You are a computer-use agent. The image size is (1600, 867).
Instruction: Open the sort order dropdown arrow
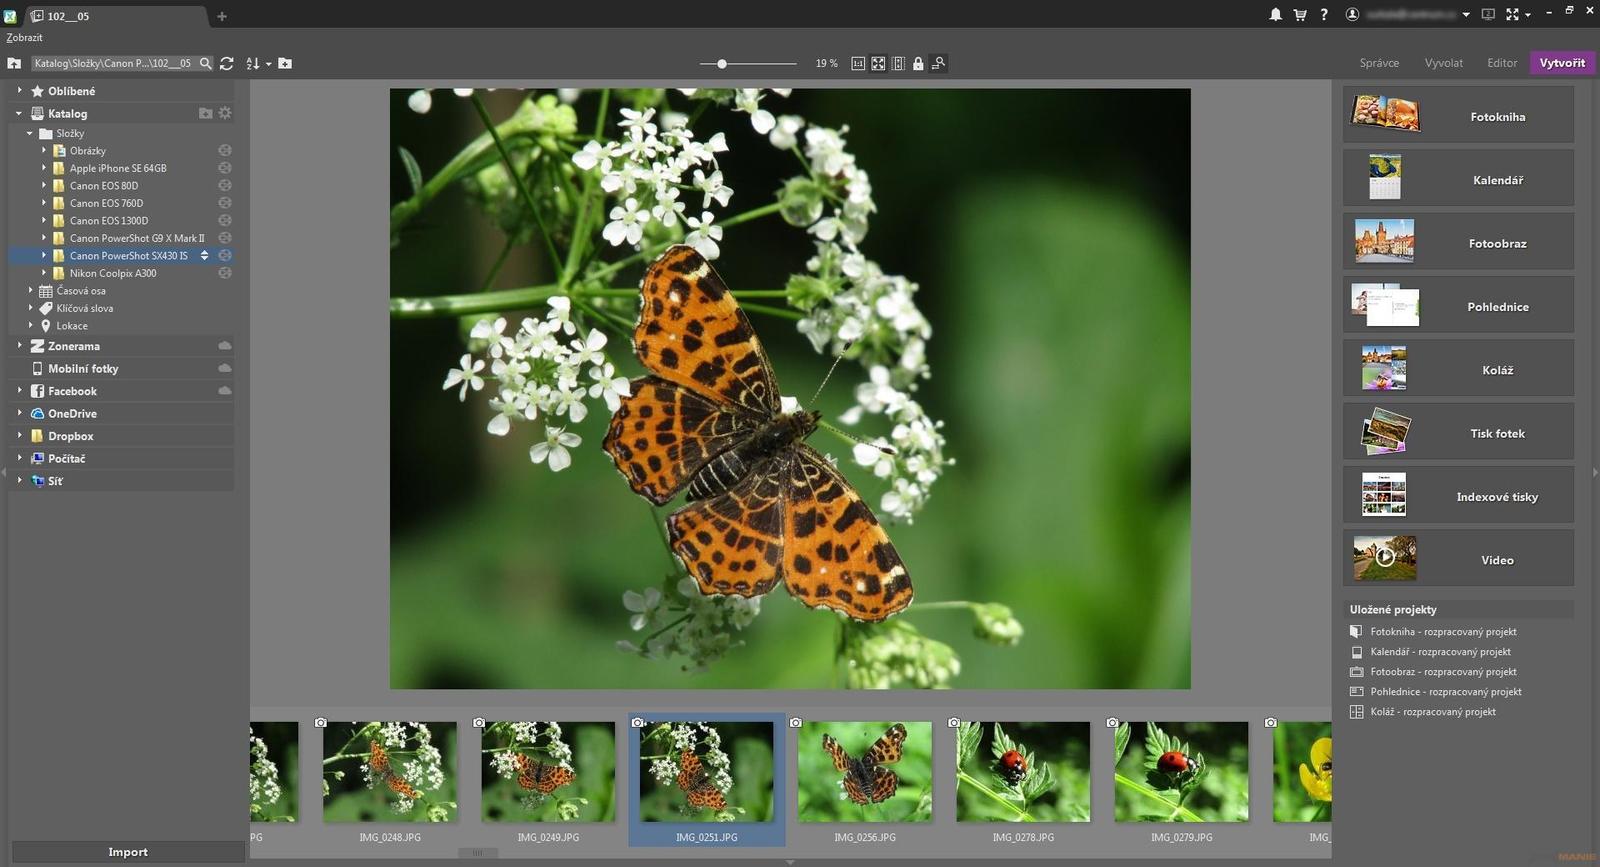click(x=269, y=64)
